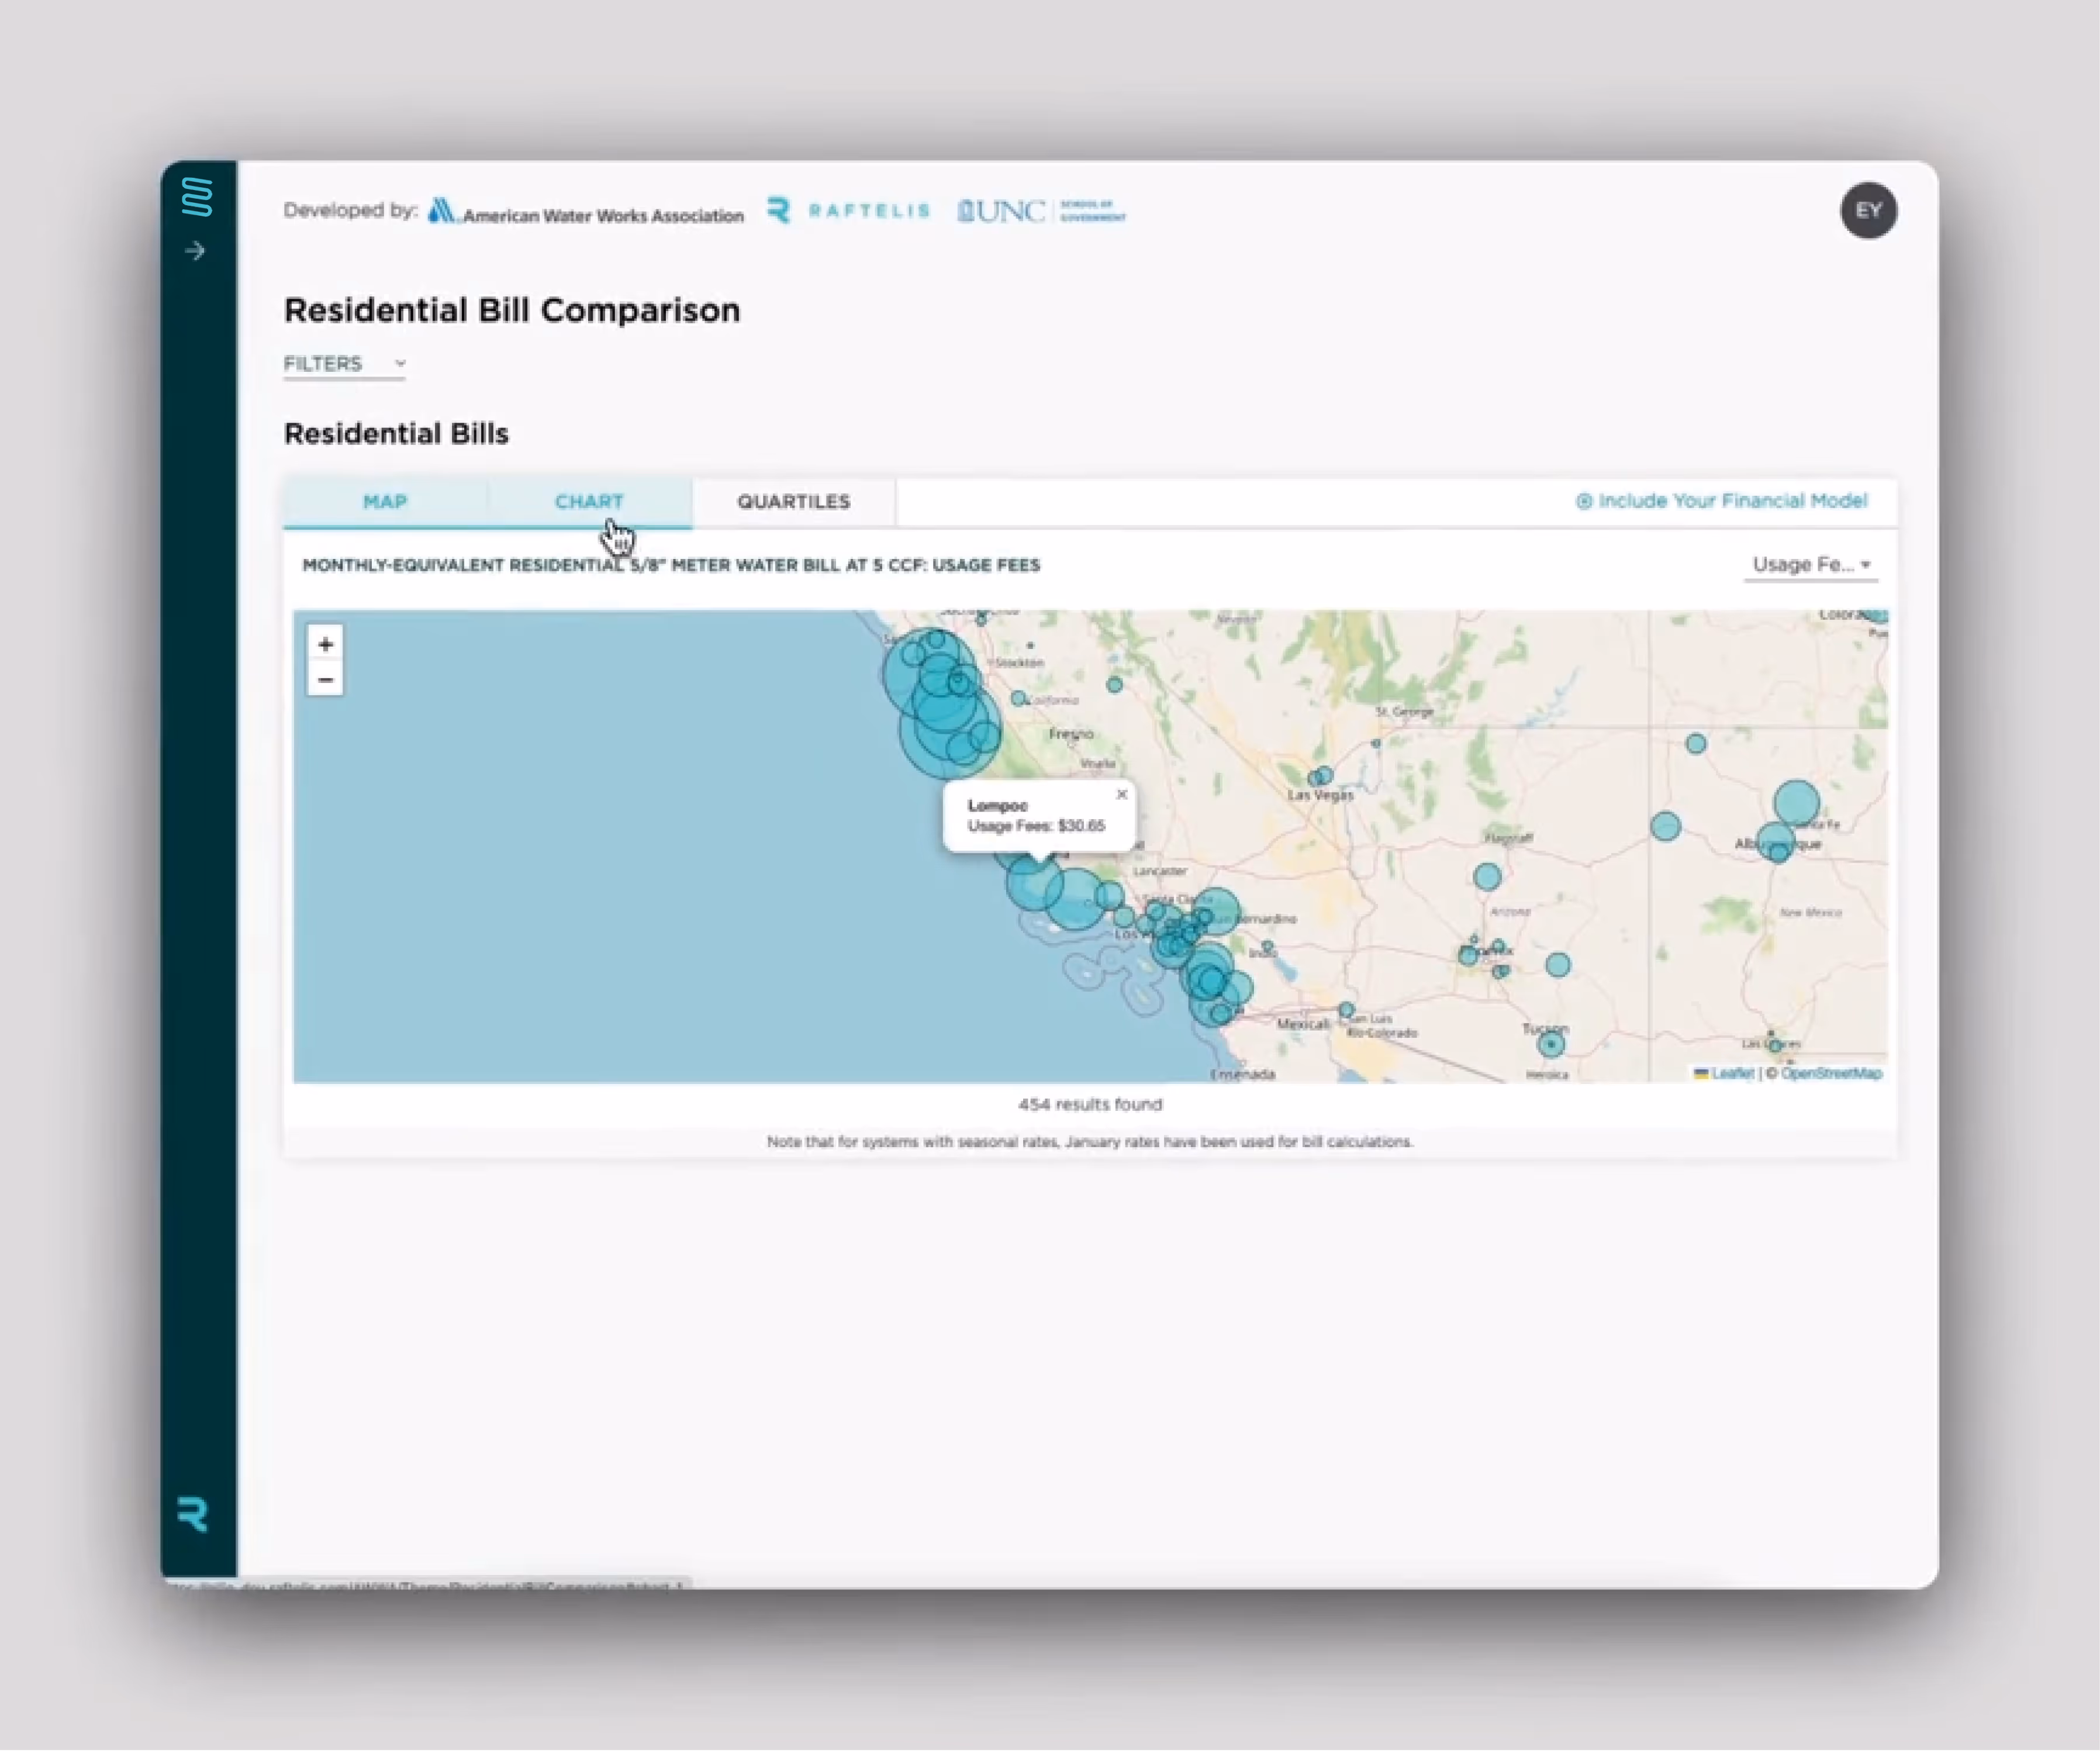
Task: Zoom in on the map
Action: coord(325,644)
